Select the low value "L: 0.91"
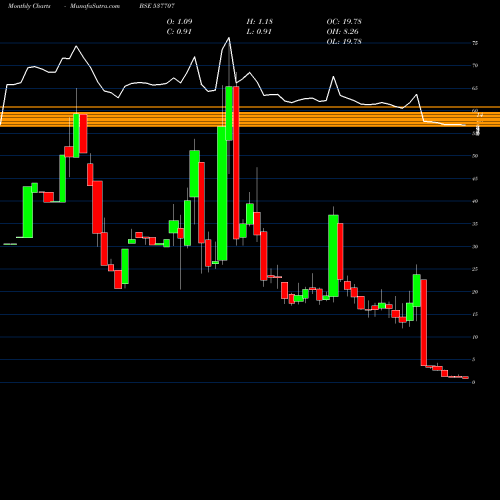 259,32
